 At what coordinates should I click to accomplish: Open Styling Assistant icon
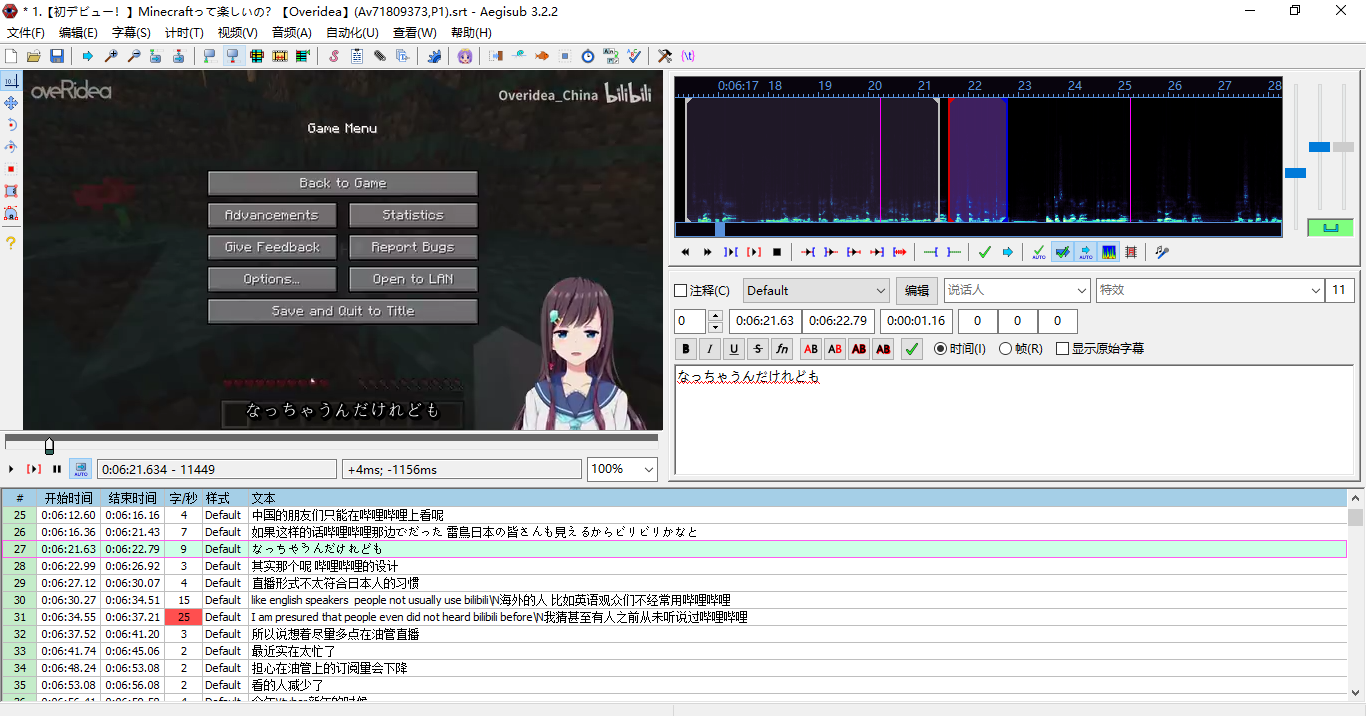(519, 56)
